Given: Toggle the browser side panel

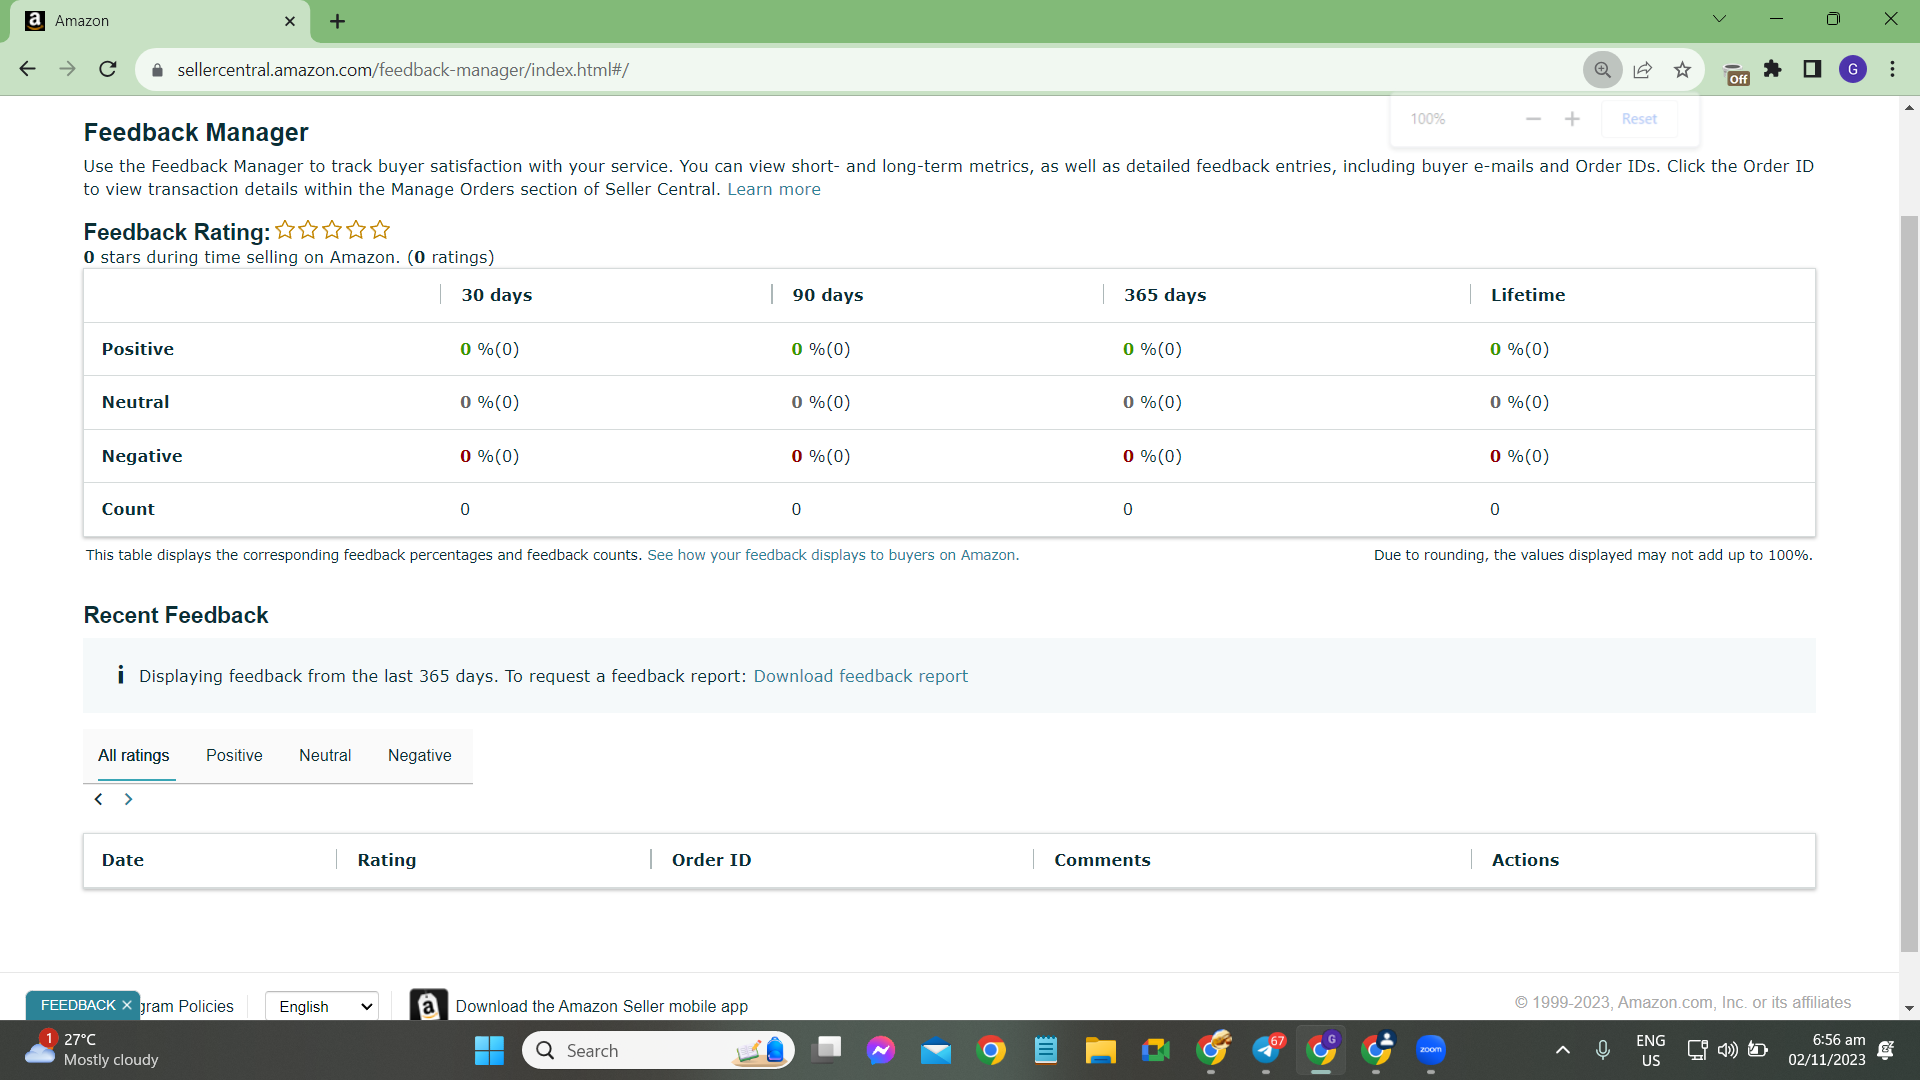Looking at the screenshot, I should tap(1812, 69).
